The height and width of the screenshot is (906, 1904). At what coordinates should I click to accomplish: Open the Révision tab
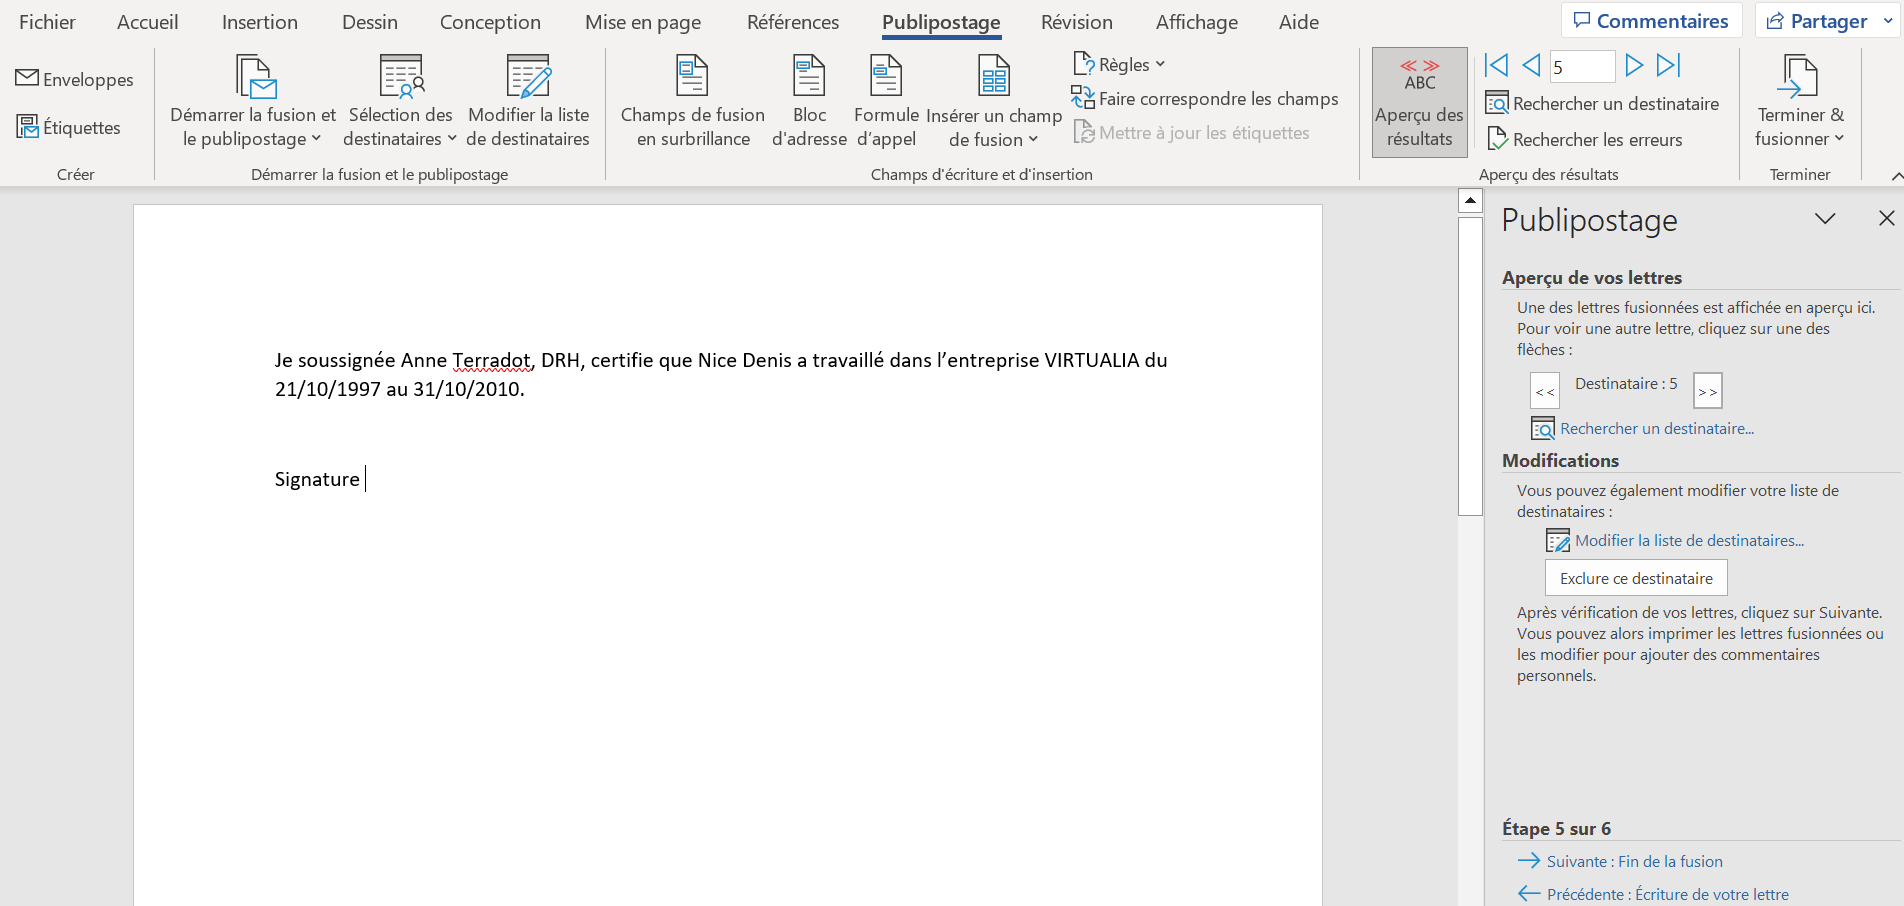click(x=1076, y=22)
